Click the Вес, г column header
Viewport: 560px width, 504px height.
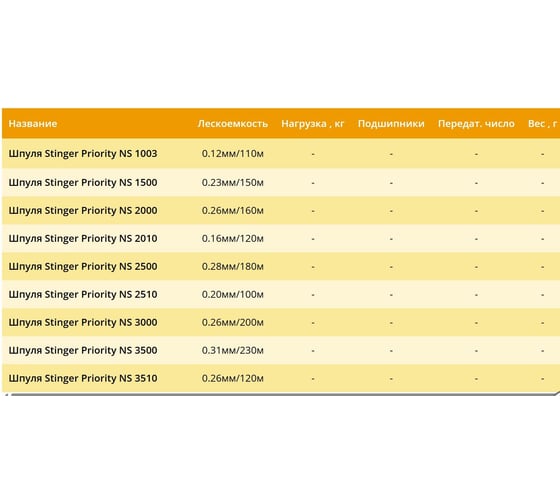[542, 124]
